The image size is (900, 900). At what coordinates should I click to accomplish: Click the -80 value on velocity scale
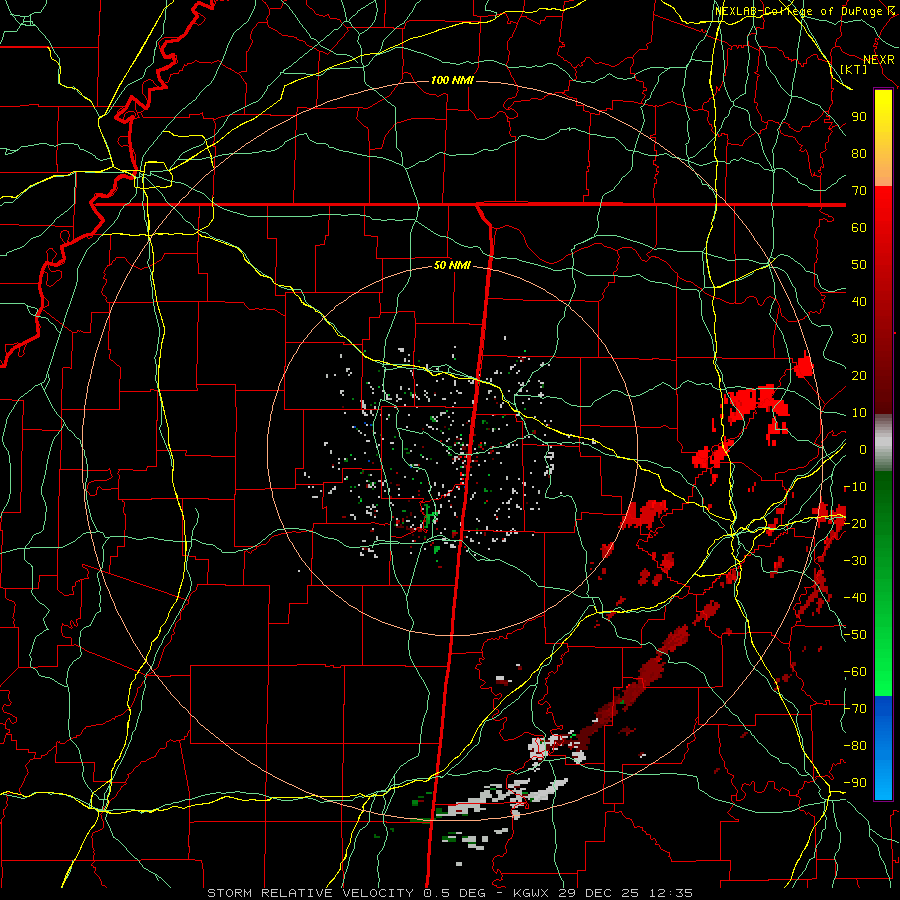tap(855, 746)
